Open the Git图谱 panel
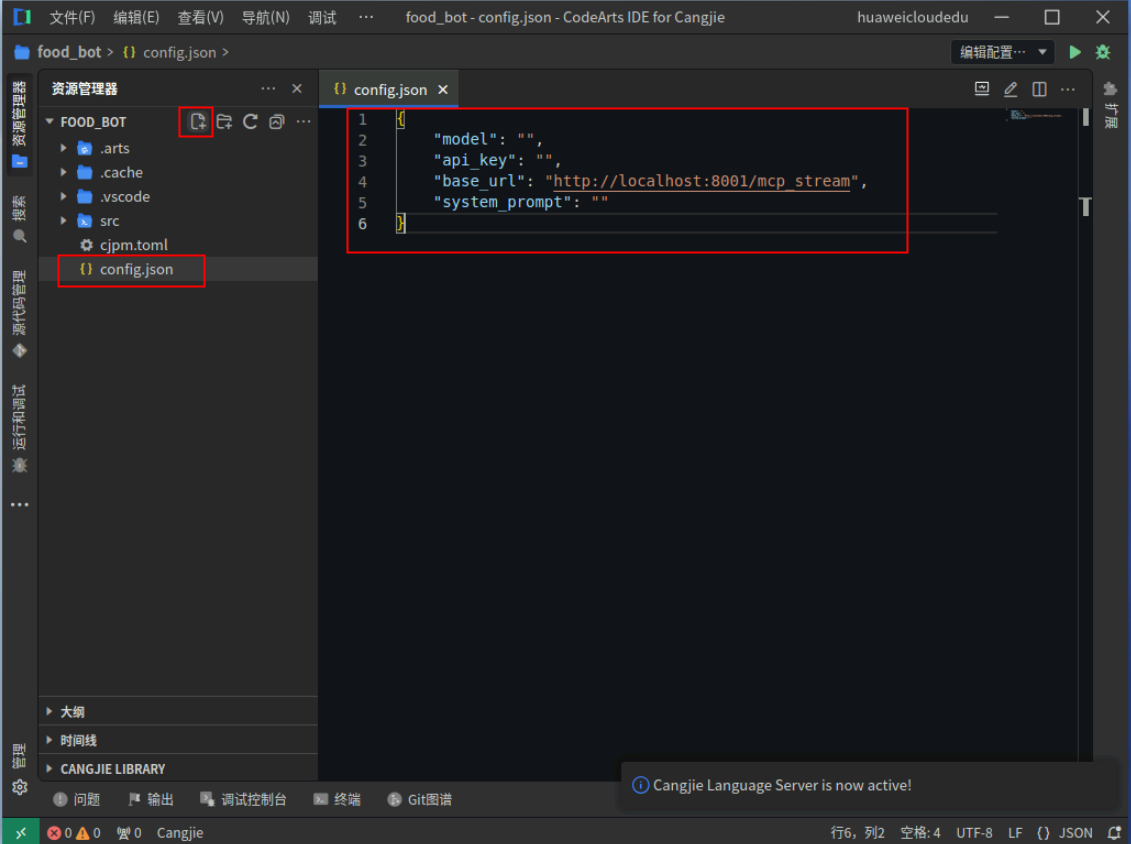The image size is (1131, 844). (420, 799)
